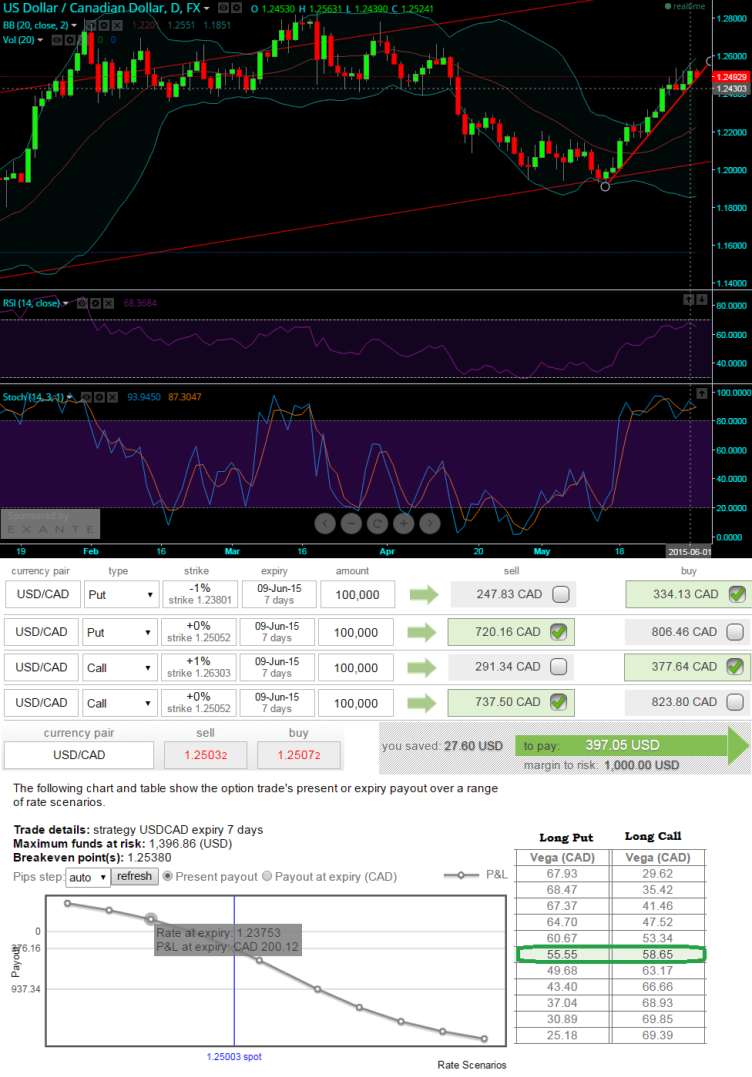Click the buy rate 1.25072 button
This screenshot has height=1077, width=752.
click(x=299, y=755)
